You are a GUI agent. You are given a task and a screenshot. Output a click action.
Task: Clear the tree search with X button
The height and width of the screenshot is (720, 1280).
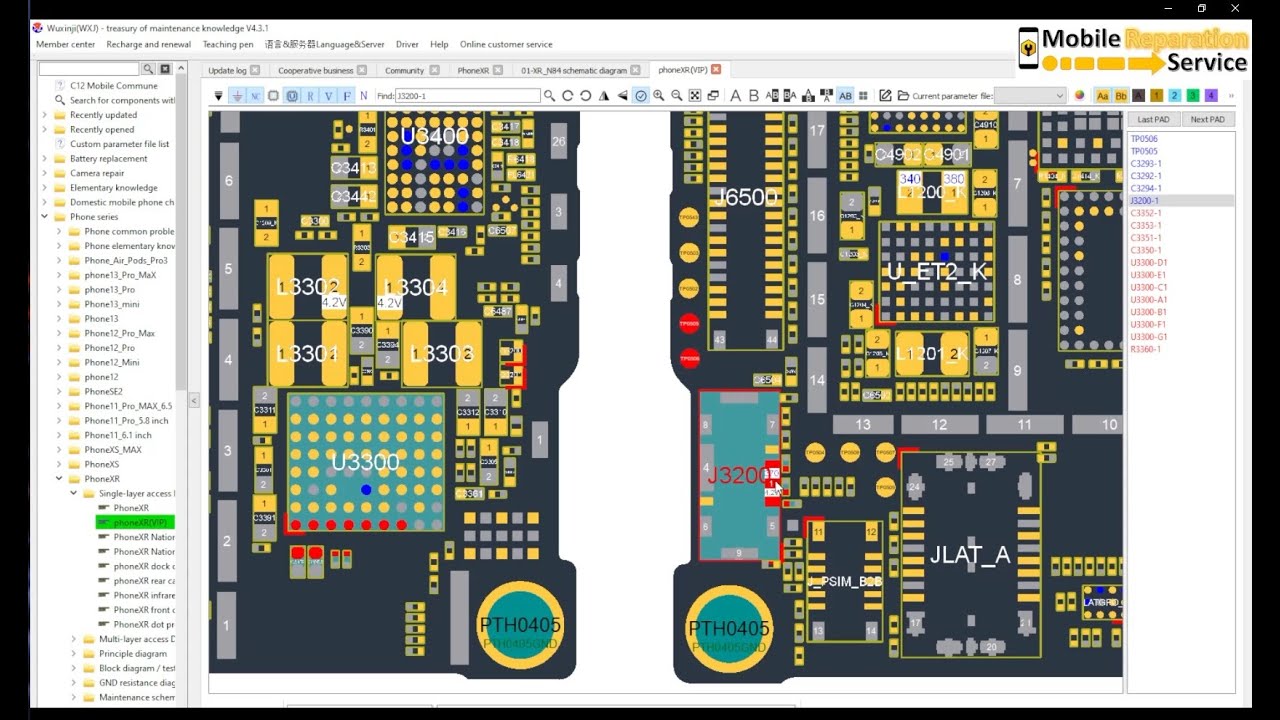[165, 69]
